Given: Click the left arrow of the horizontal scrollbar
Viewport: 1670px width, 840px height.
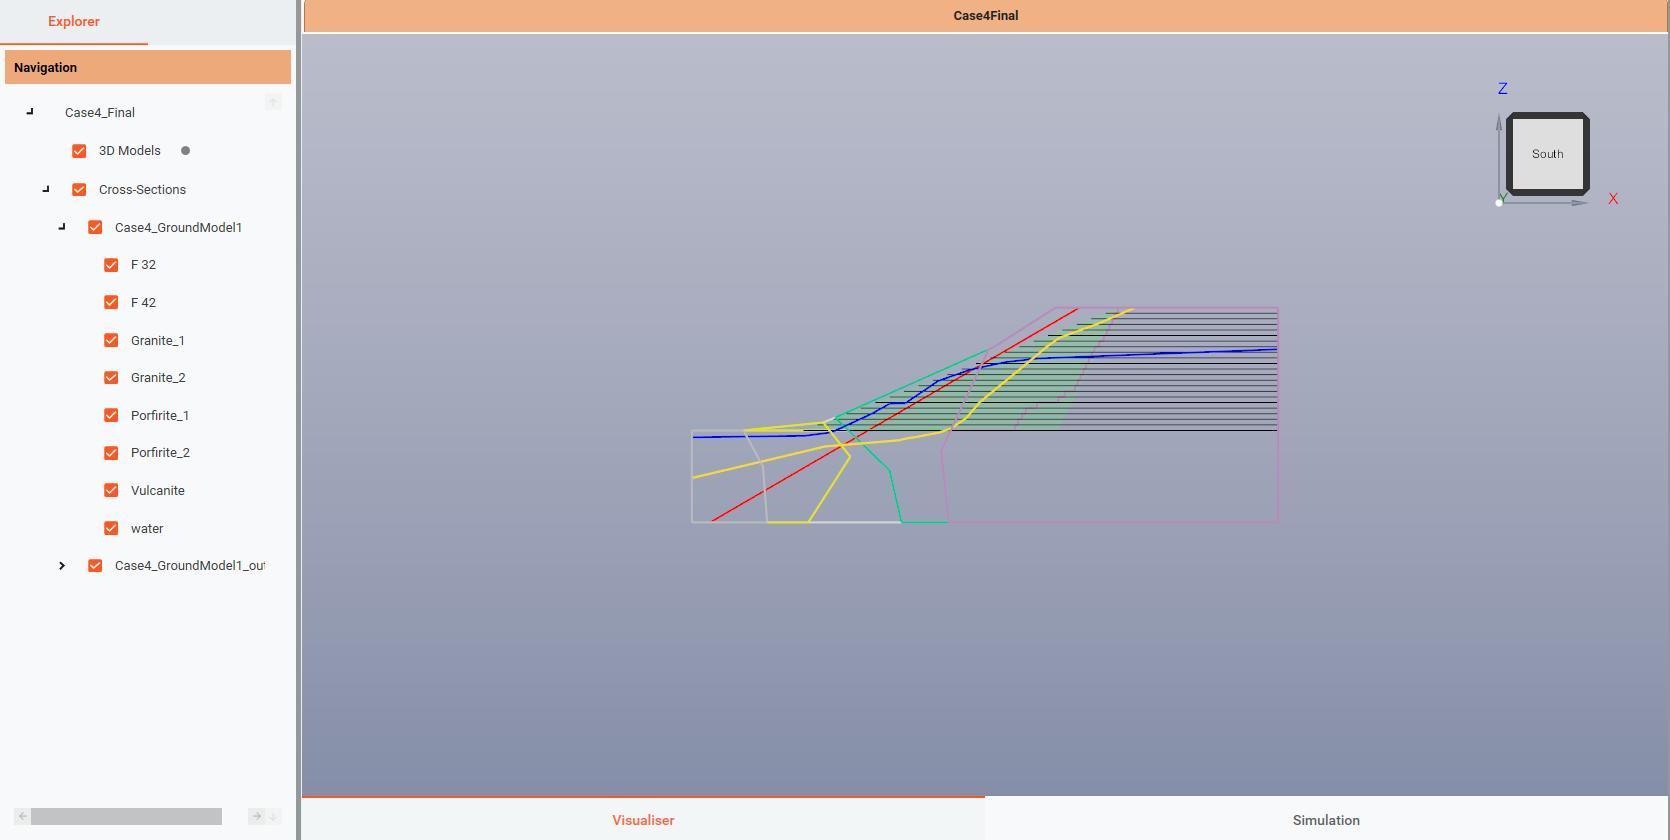Looking at the screenshot, I should (22, 817).
